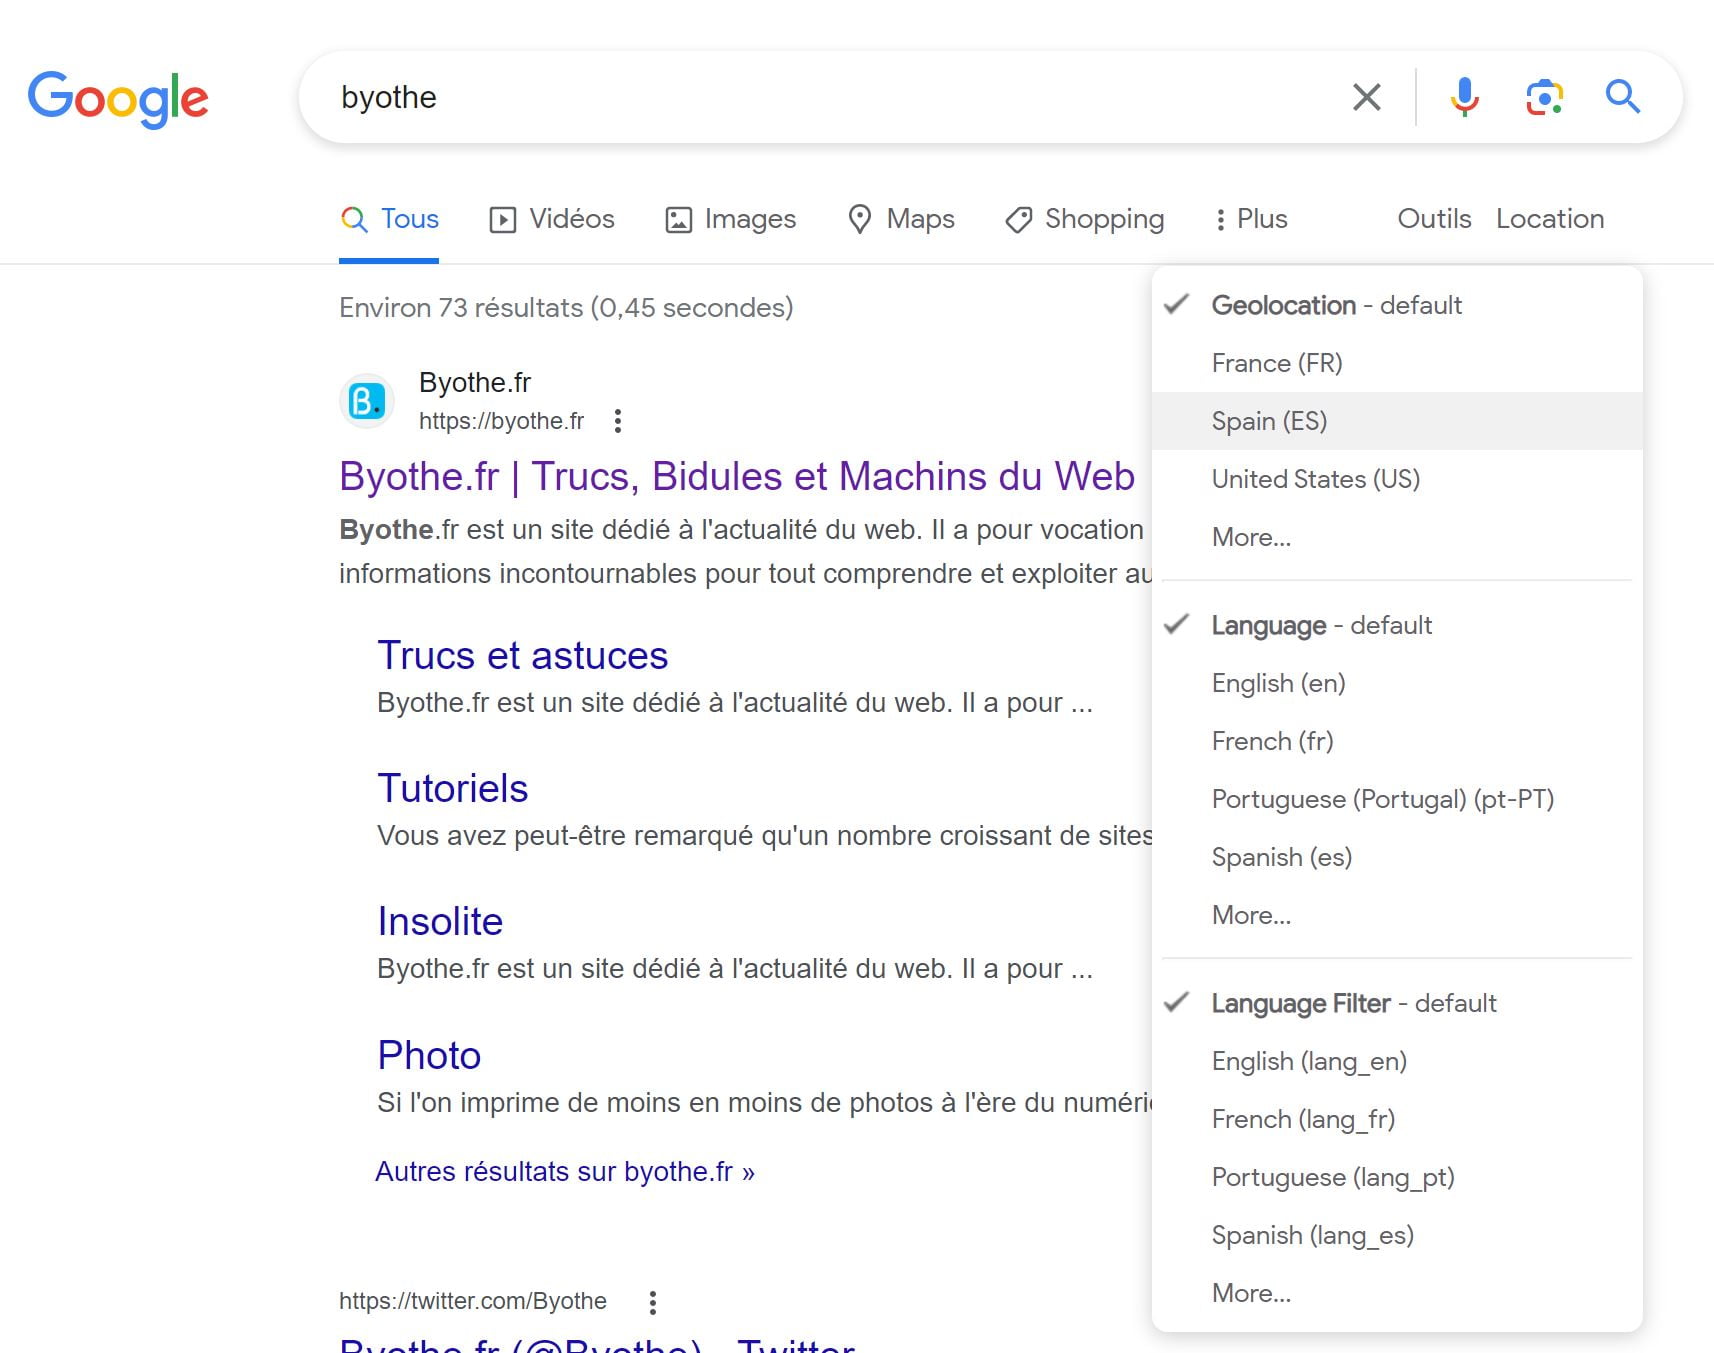Screen dimensions: 1714x1353
Task: Switch to the Vidéos tab
Action: coord(552,219)
